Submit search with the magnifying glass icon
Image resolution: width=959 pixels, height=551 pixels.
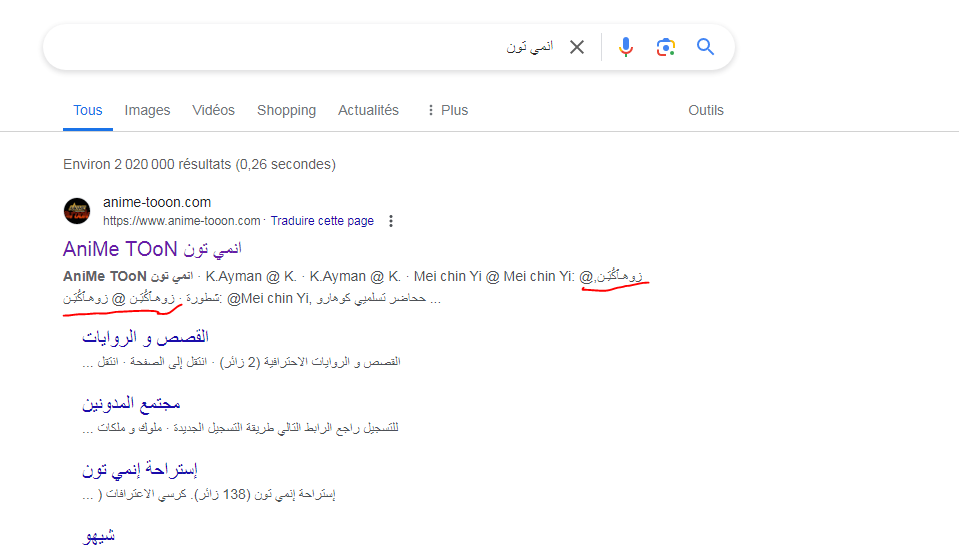pyautogui.click(x=705, y=46)
